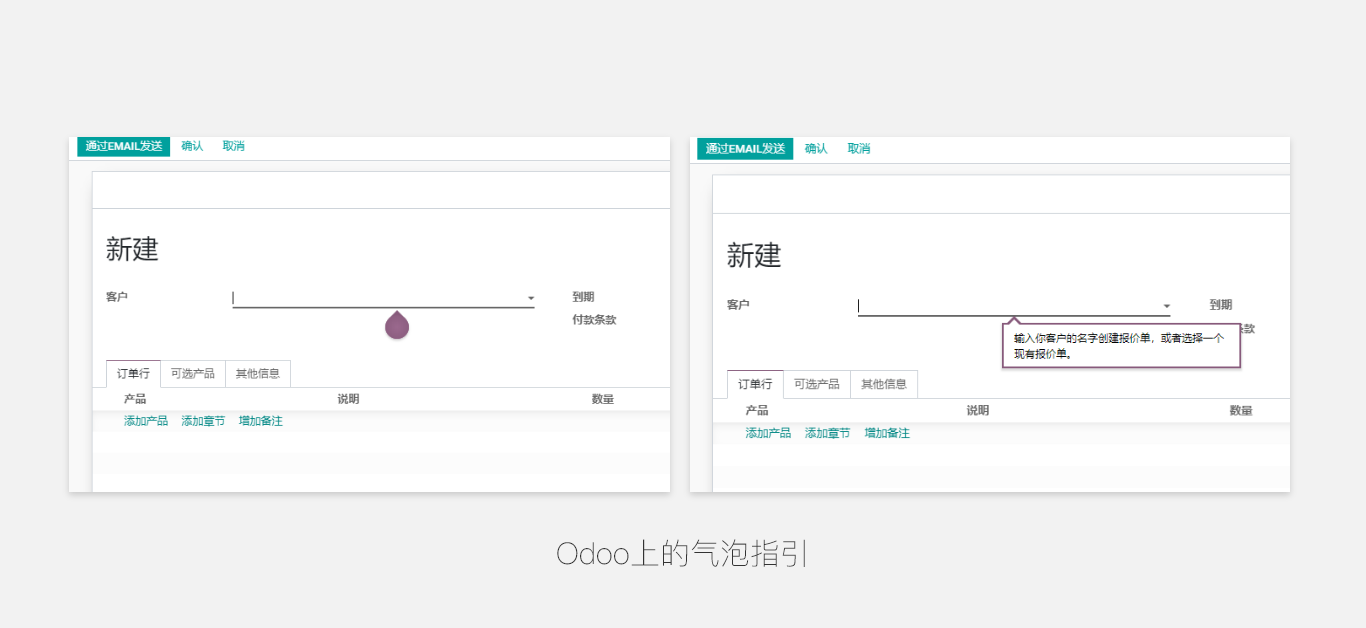Click 通过EMAIL发送 button in left screenshot
The height and width of the screenshot is (628, 1366).
(x=124, y=146)
